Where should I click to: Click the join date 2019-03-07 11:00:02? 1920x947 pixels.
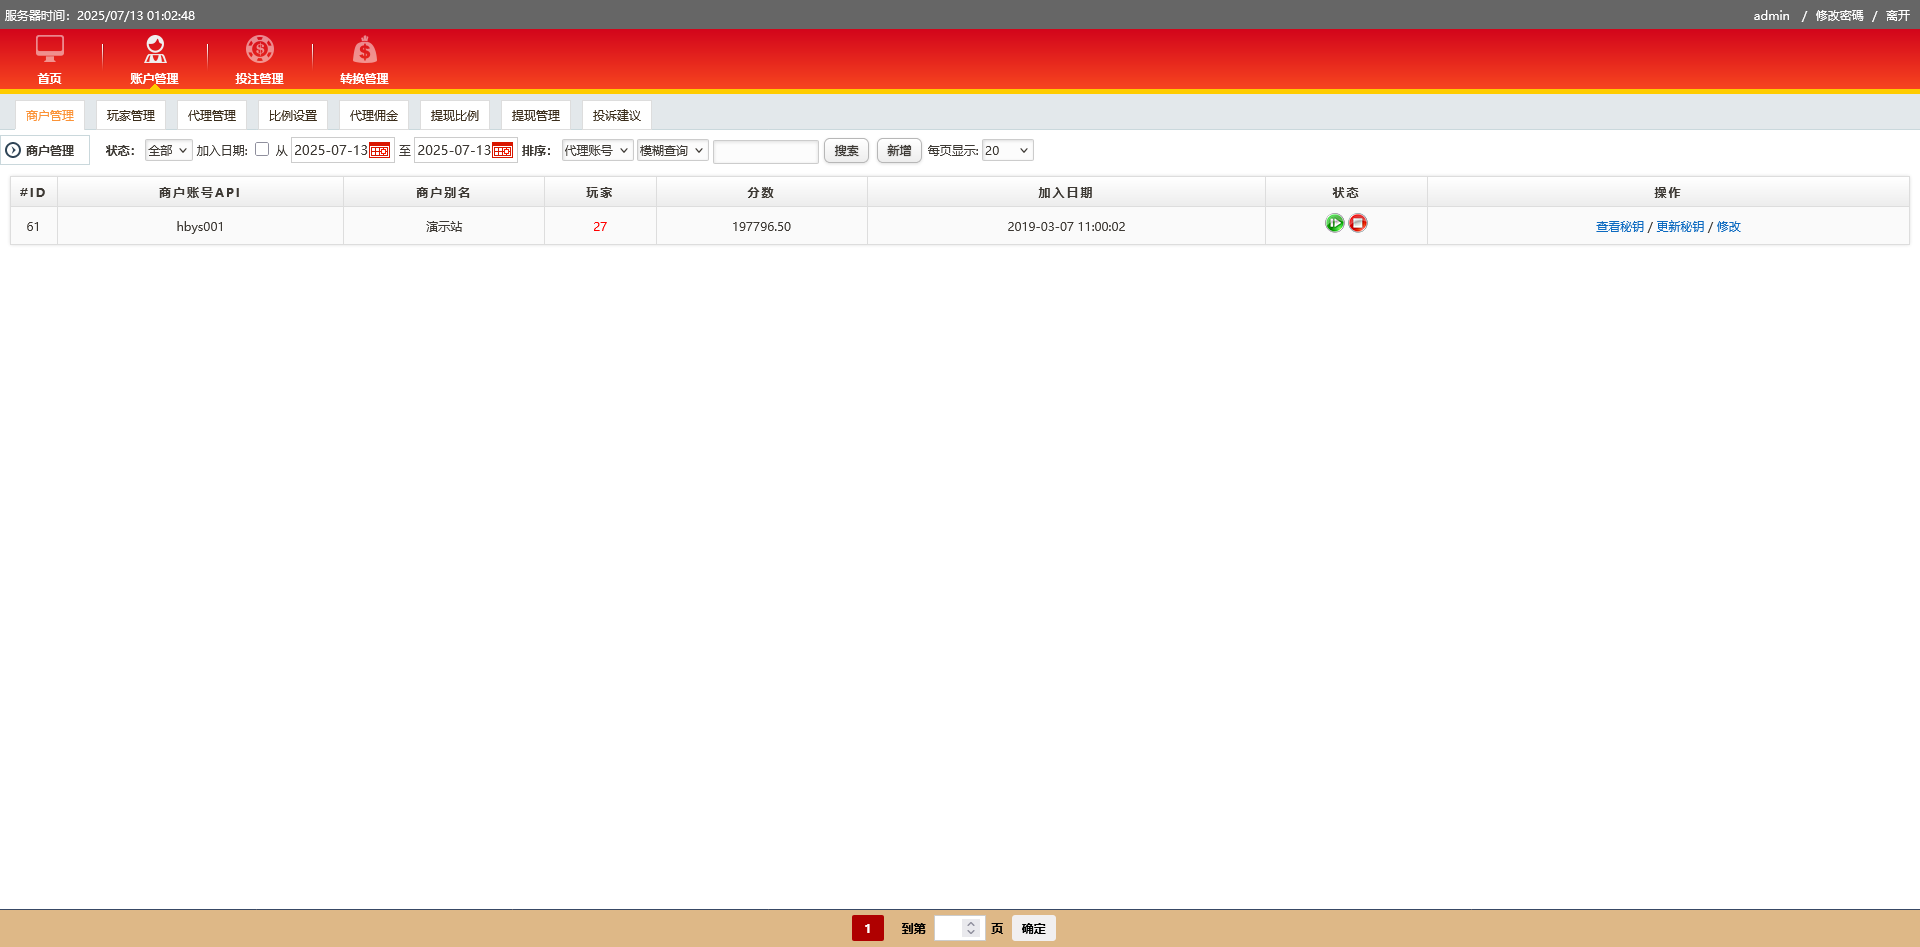pos(1066,227)
